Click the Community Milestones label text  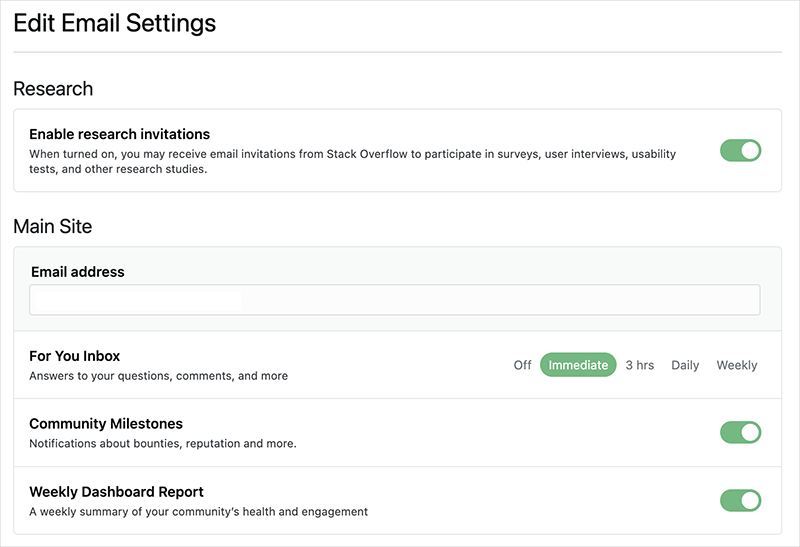pos(106,424)
